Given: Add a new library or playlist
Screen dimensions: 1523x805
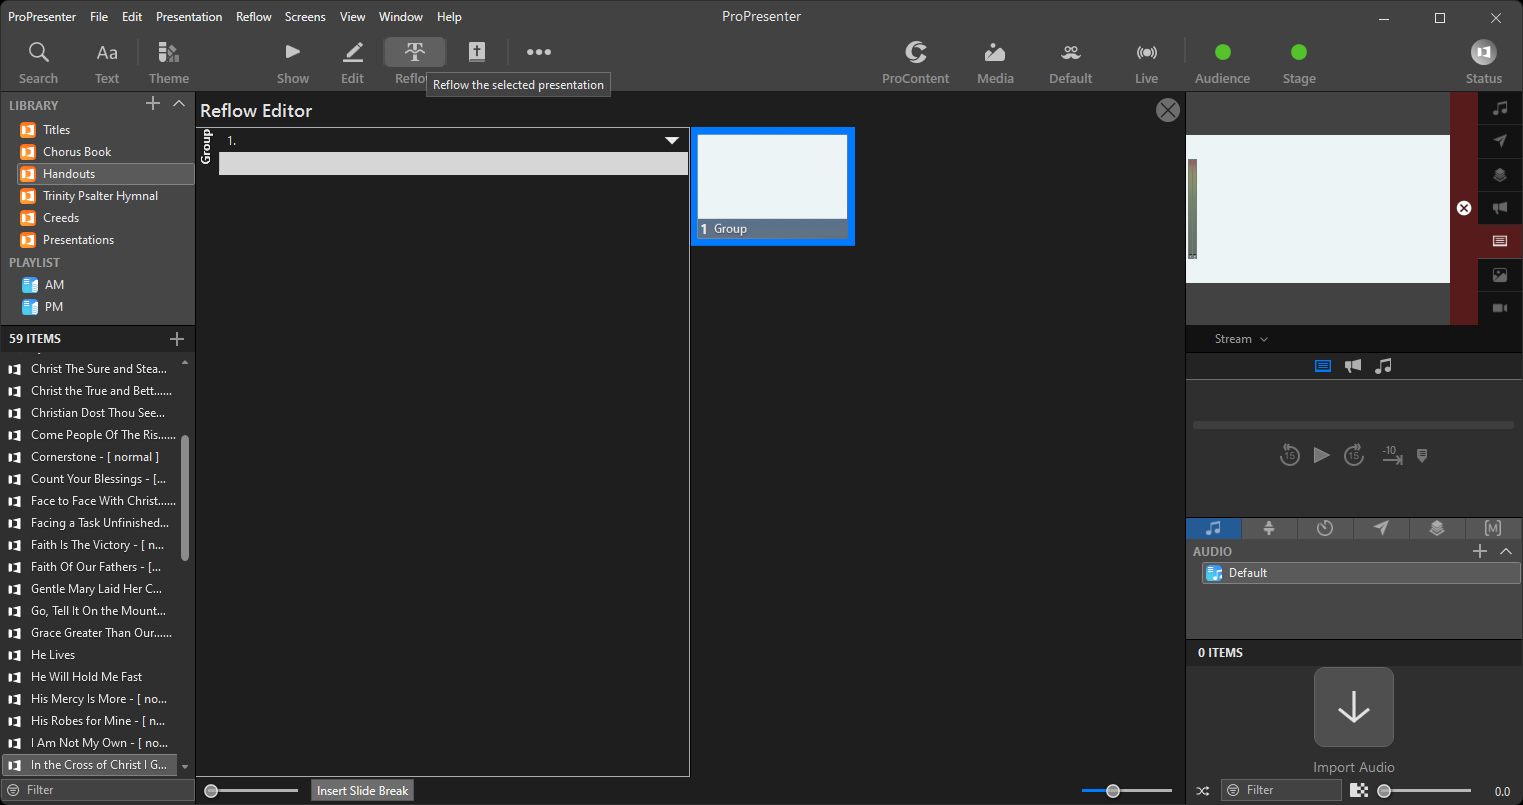Looking at the screenshot, I should point(153,104).
